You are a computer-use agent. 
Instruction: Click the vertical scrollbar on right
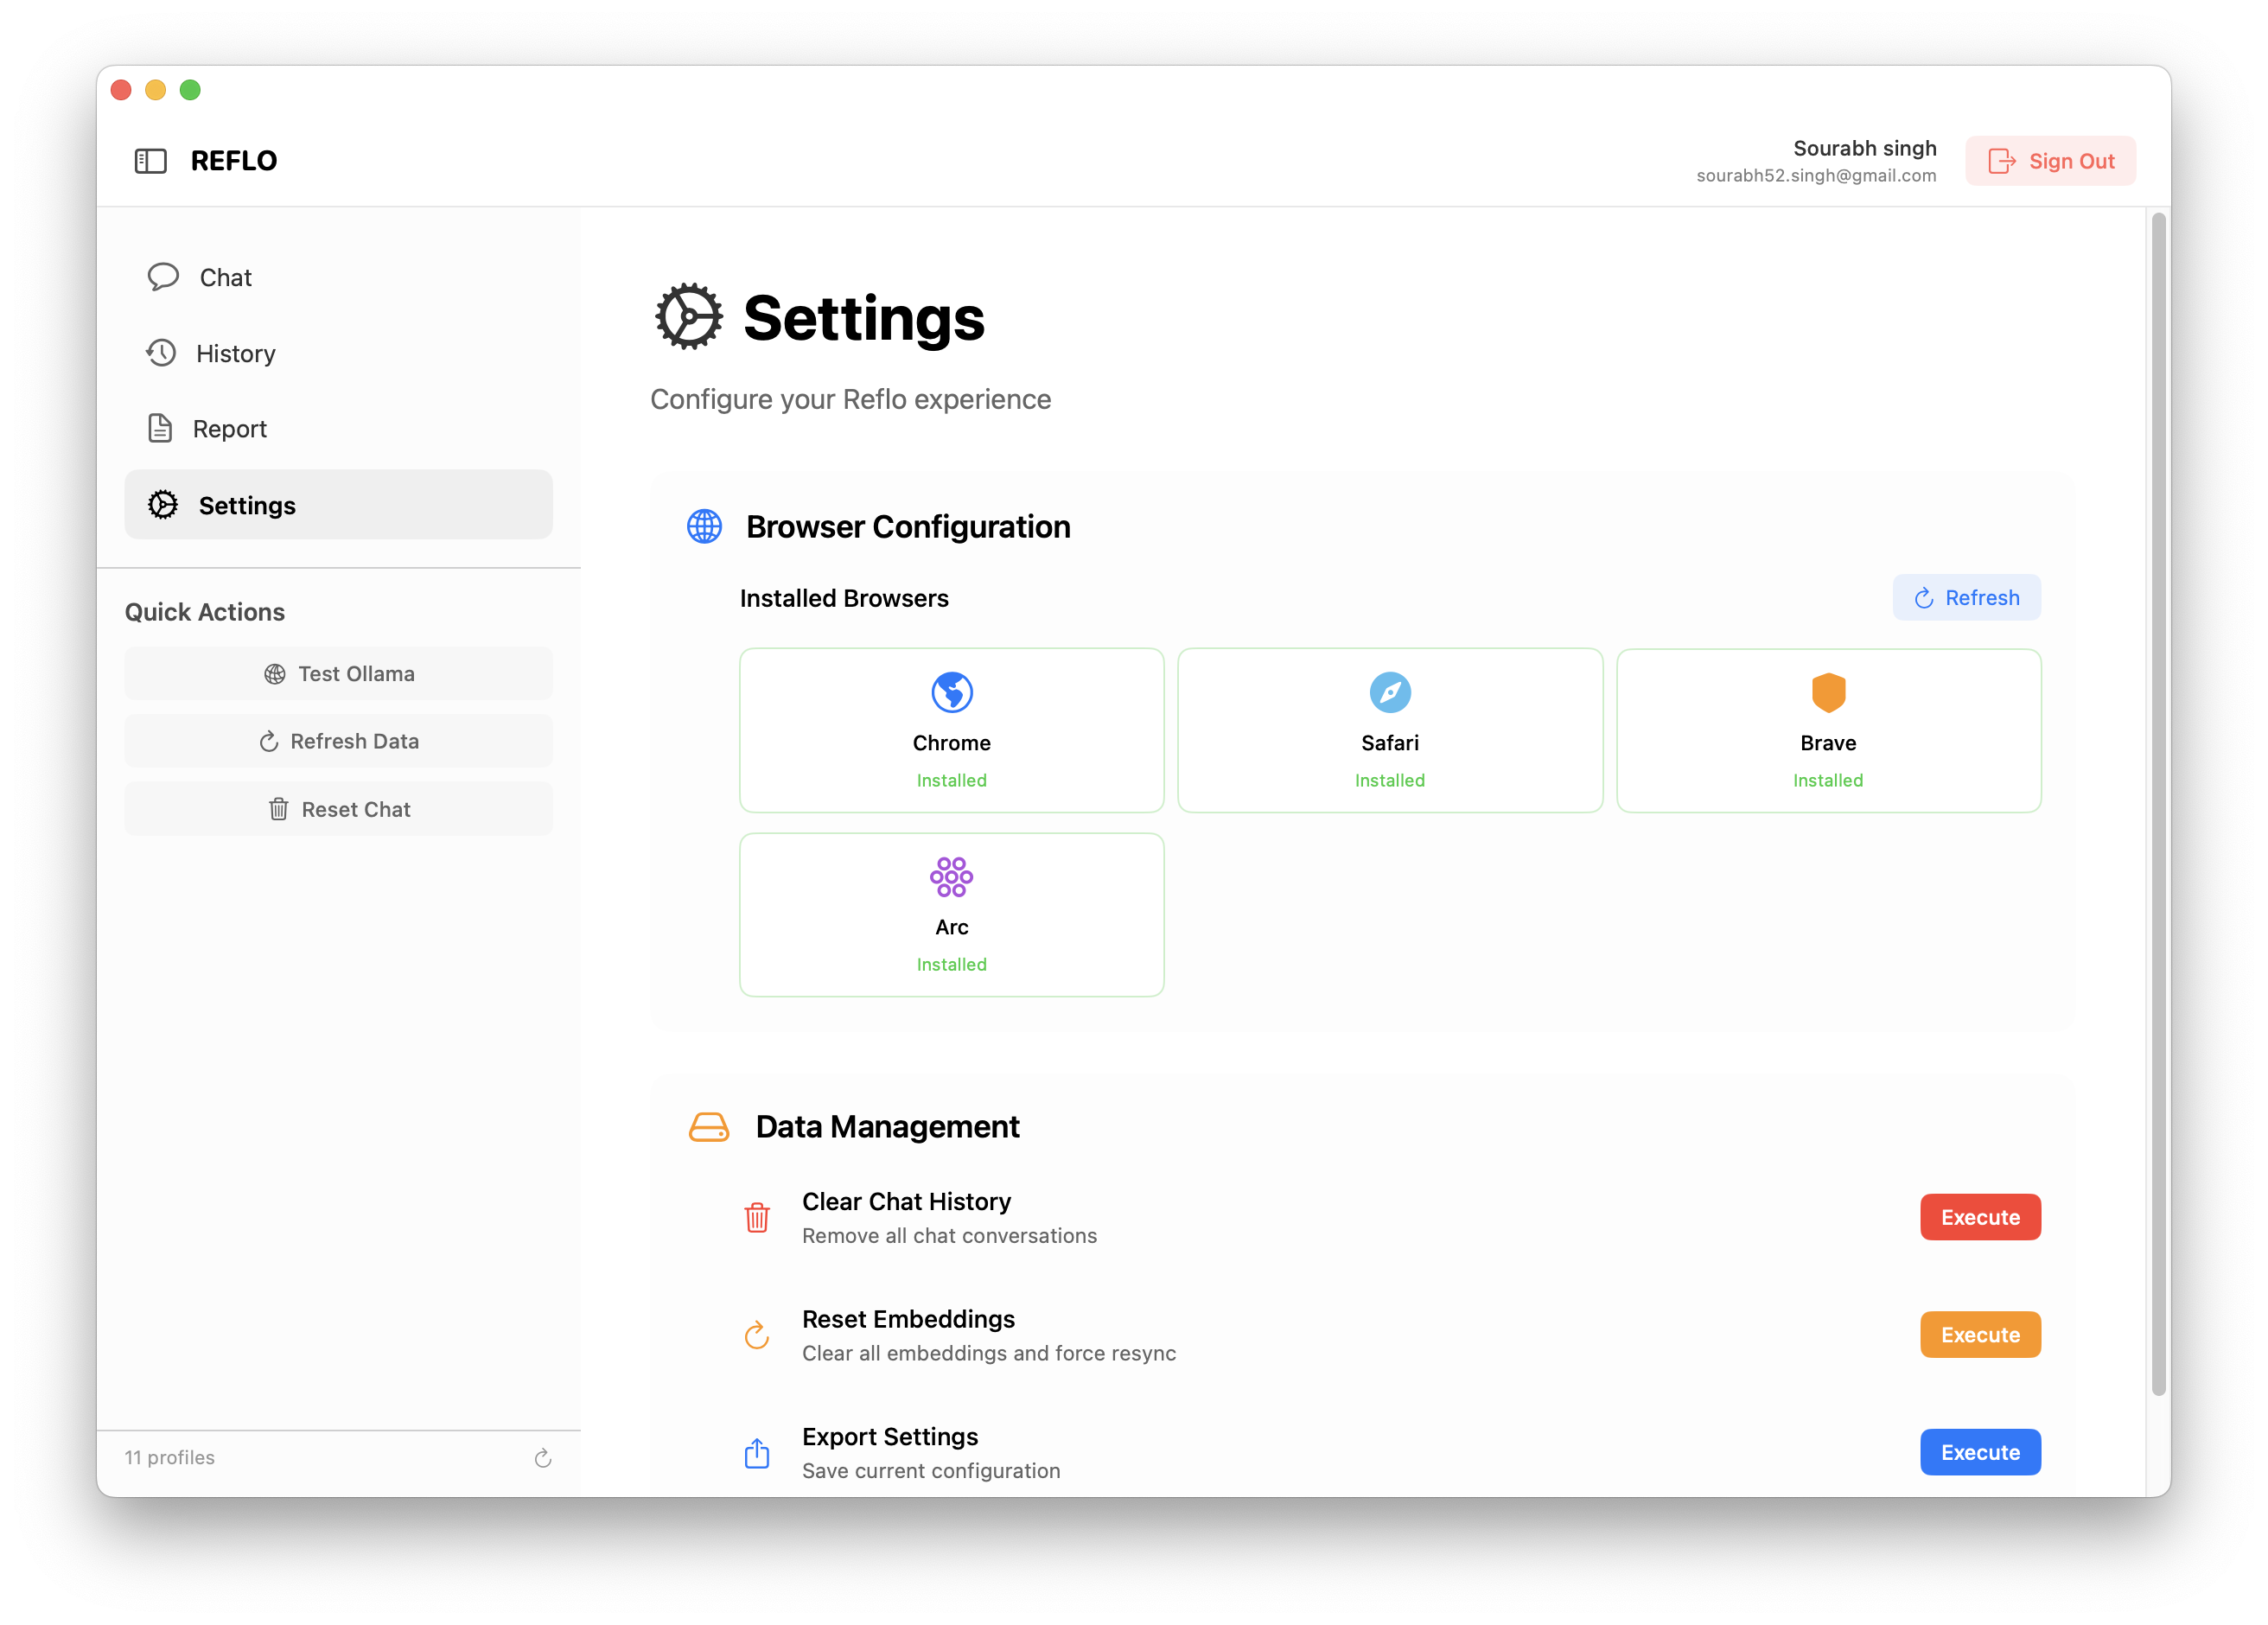click(2158, 800)
